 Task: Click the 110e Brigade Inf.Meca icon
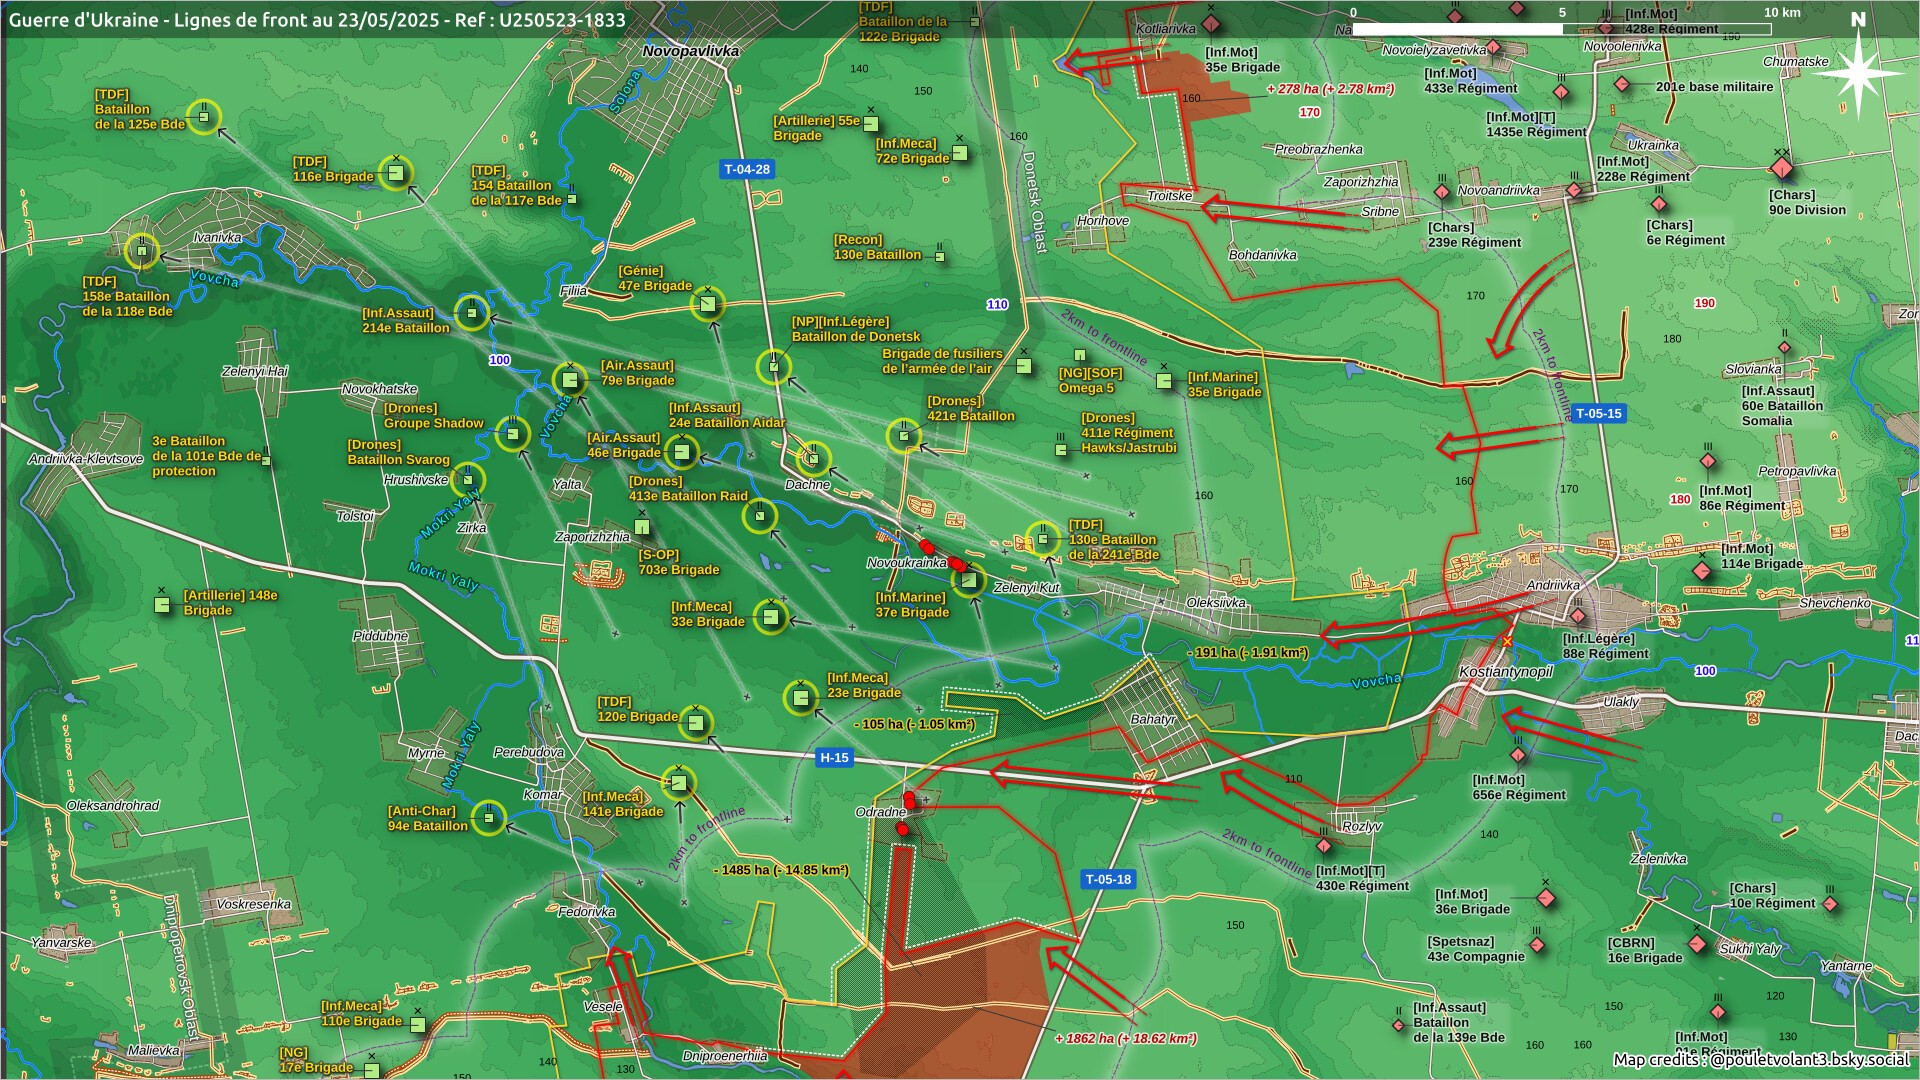click(418, 1025)
